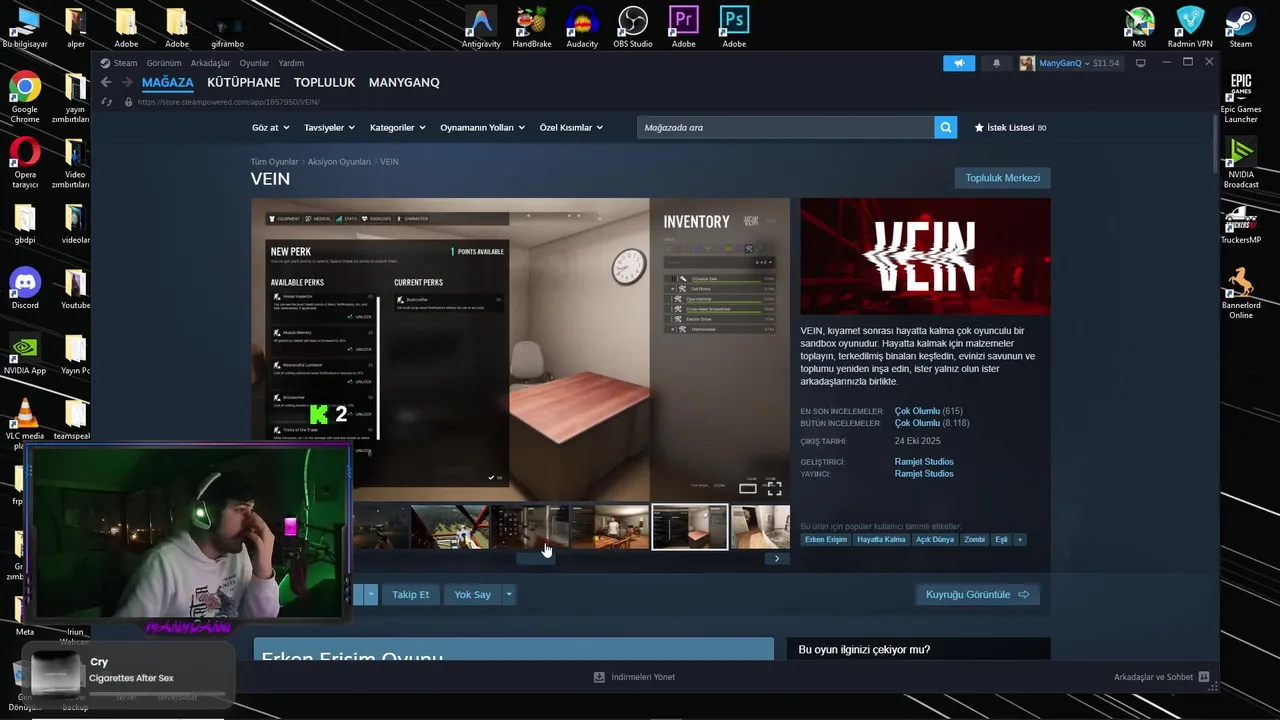
Task: Click Erken Erişim tag
Action: (x=826, y=540)
